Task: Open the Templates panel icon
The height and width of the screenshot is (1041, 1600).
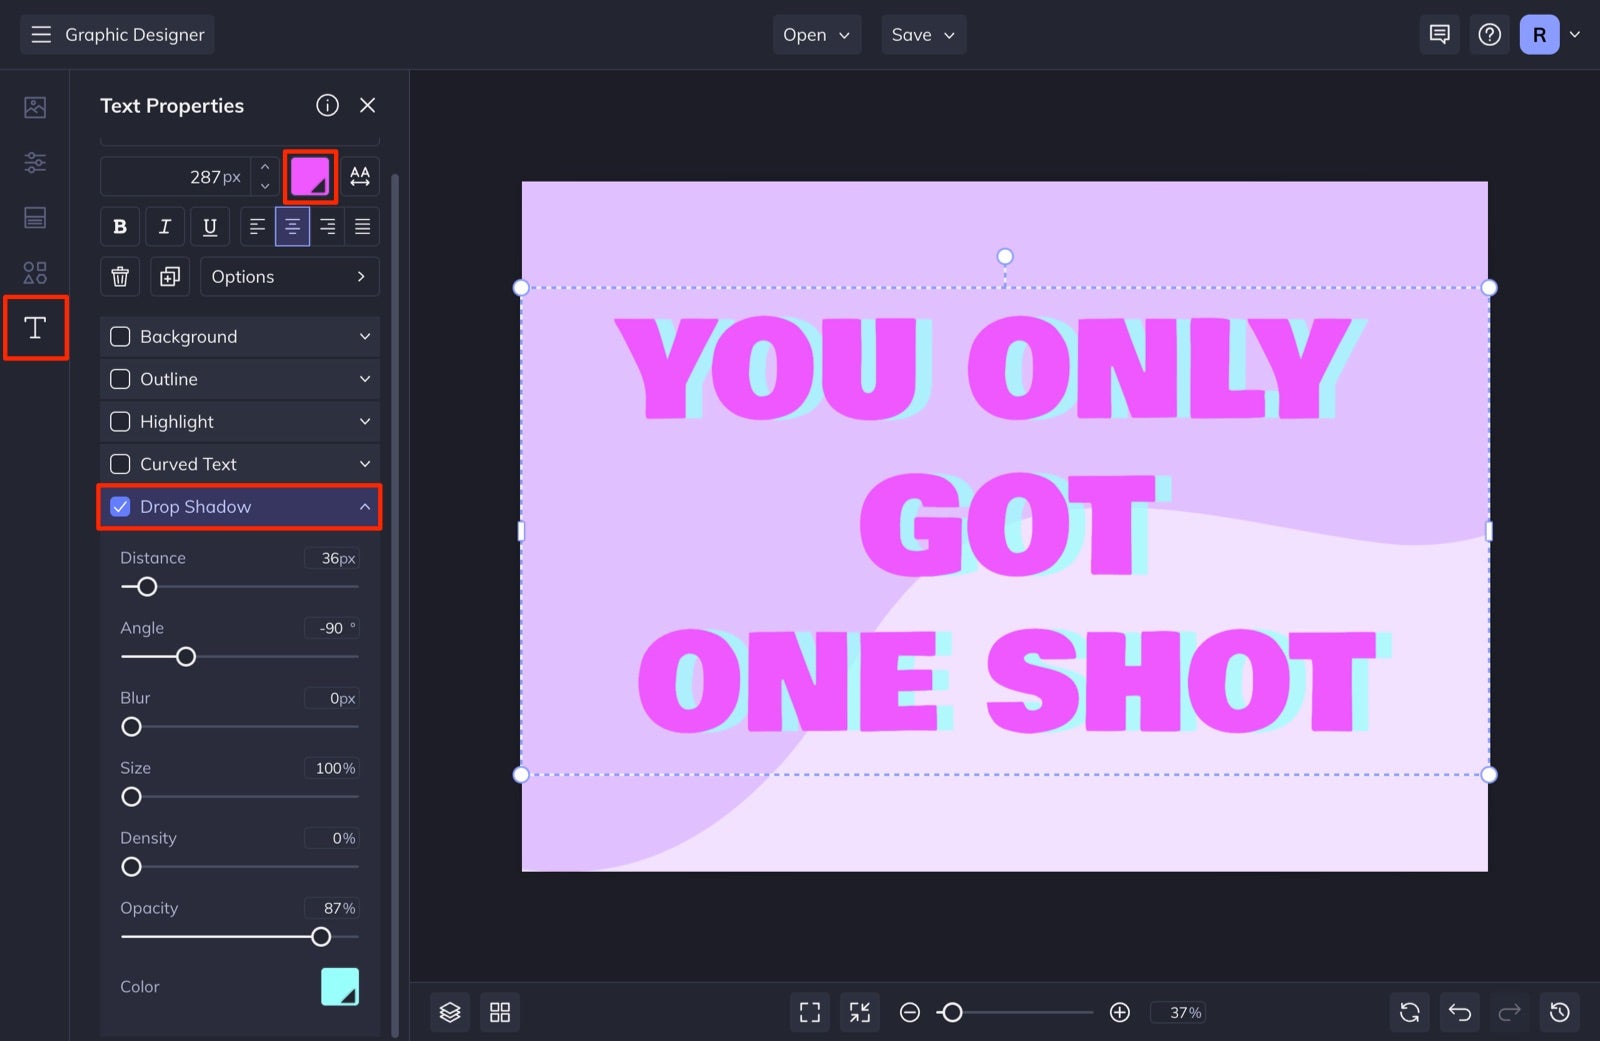Action: [x=35, y=217]
